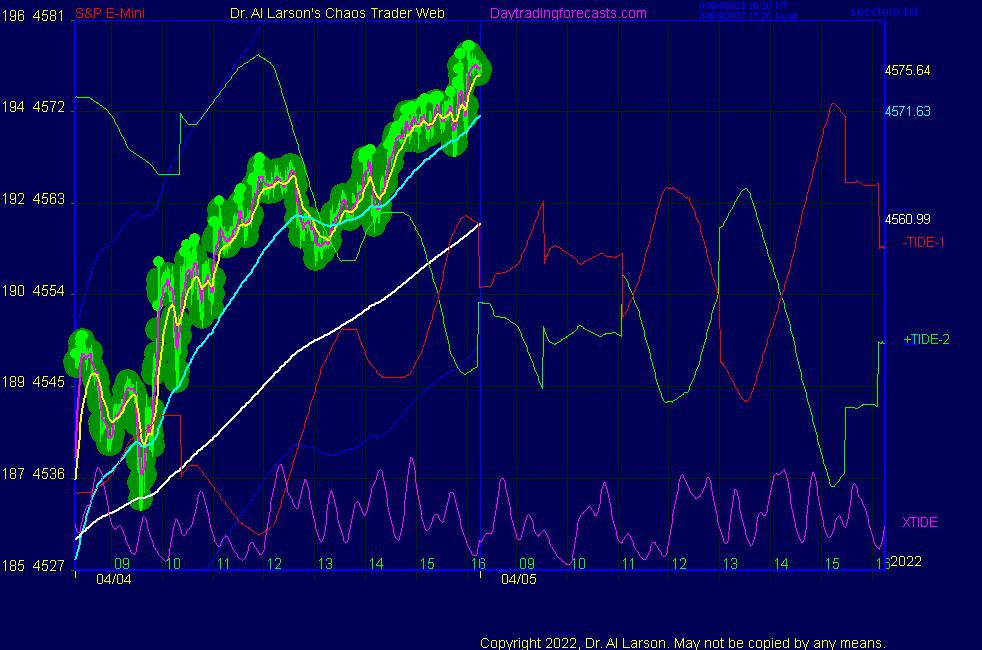Select the XTIDE legend label

point(919,522)
